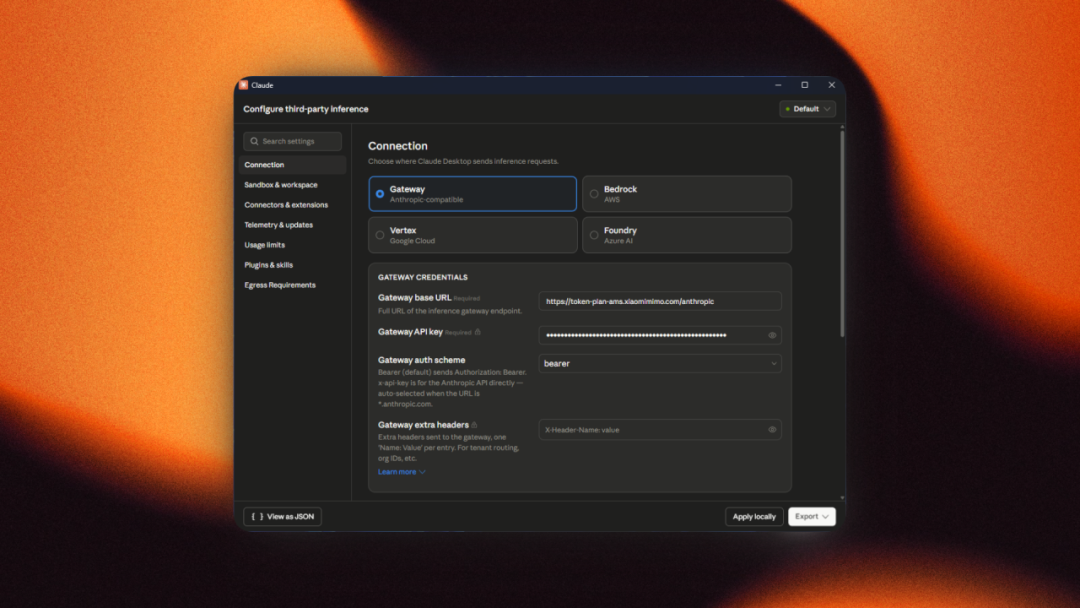Select the Gateway Anthropic-compatible option

[472, 193]
